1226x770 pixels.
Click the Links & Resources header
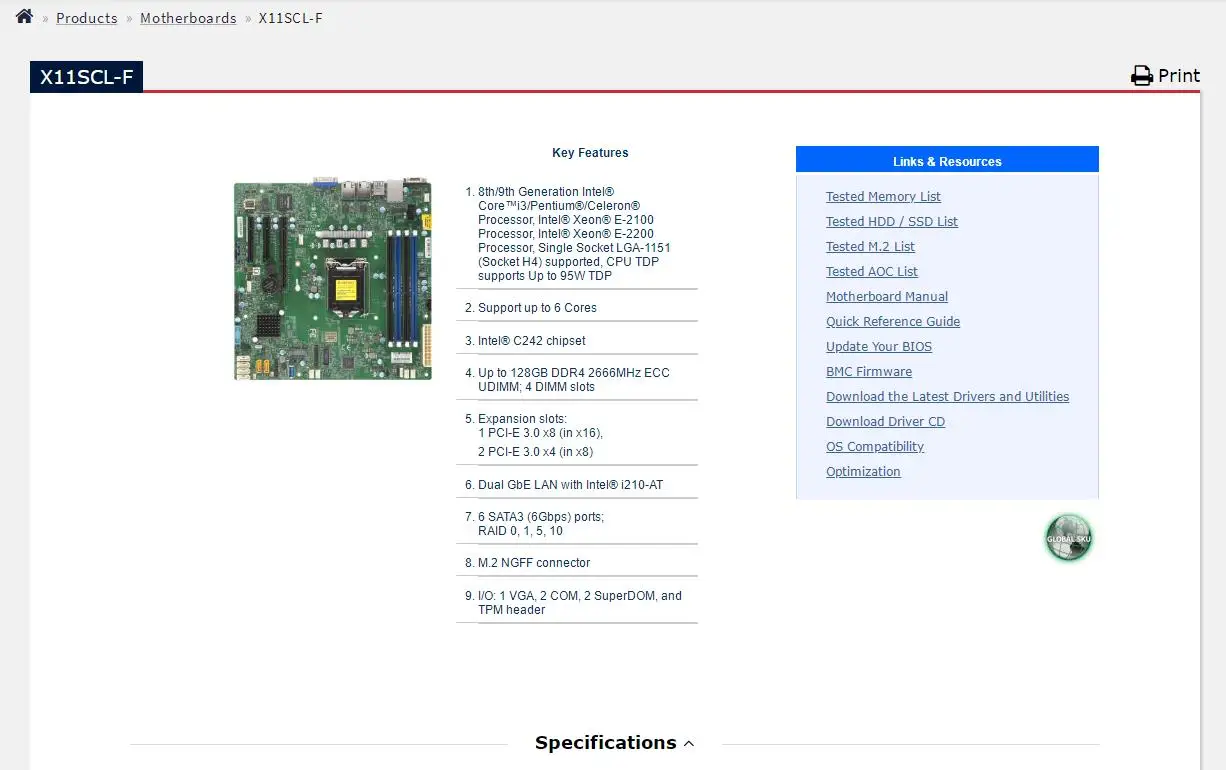pos(947,161)
